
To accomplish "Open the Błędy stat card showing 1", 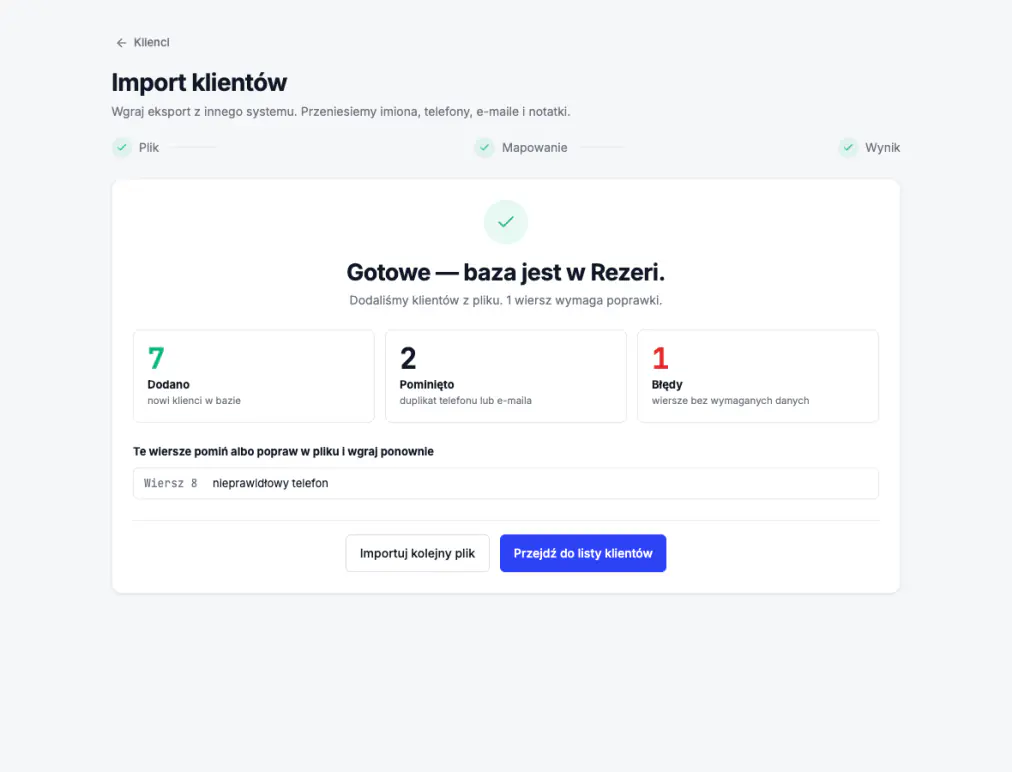I will tap(758, 376).
